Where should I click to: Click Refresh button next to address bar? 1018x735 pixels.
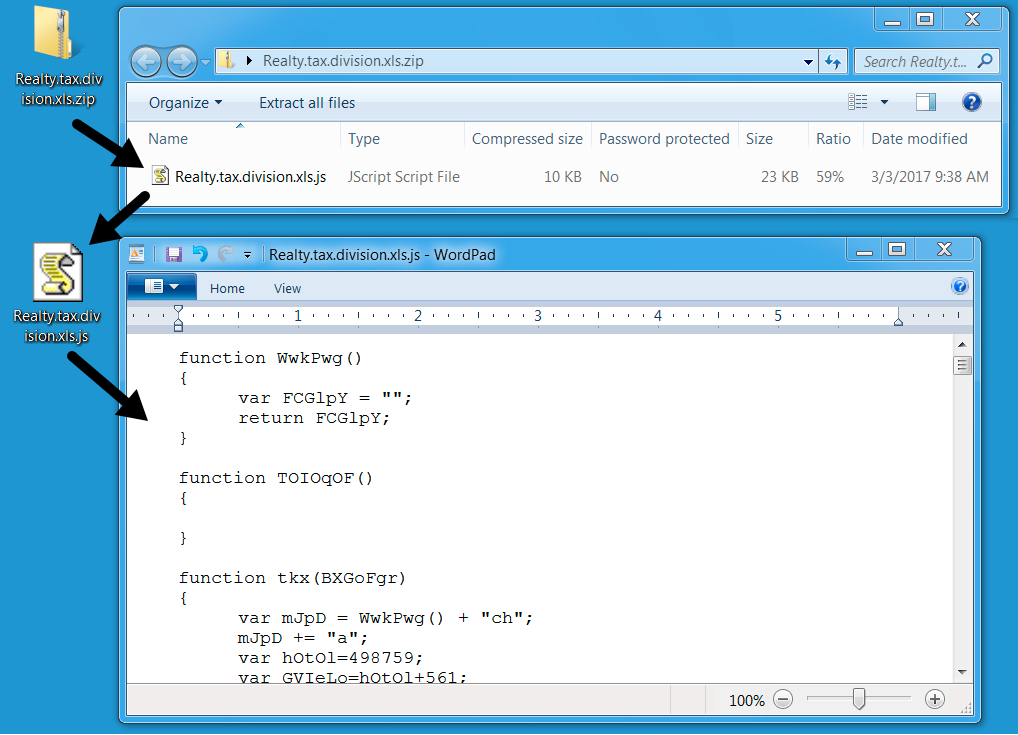[833, 62]
